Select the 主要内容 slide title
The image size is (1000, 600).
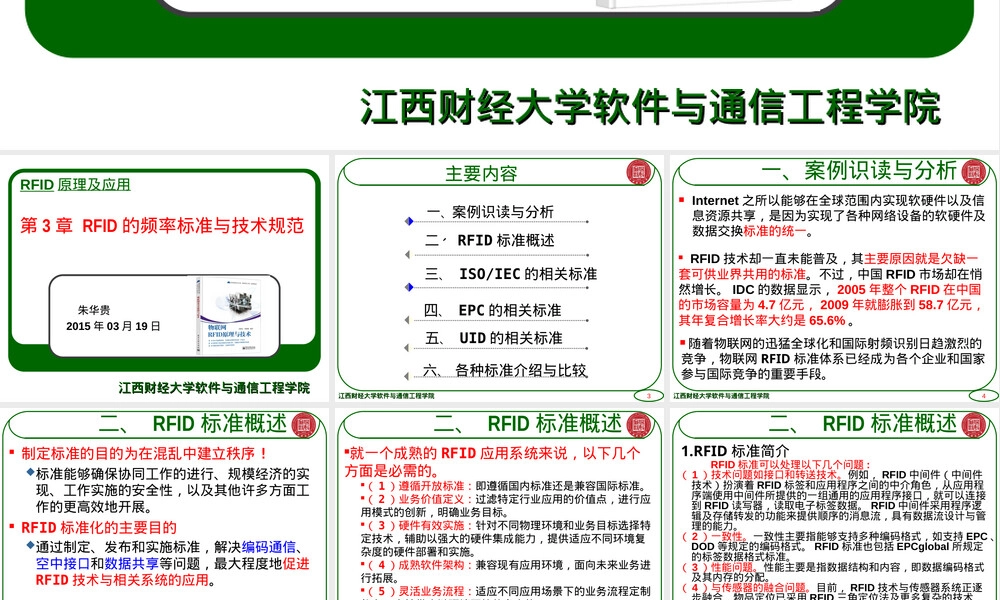(481, 173)
